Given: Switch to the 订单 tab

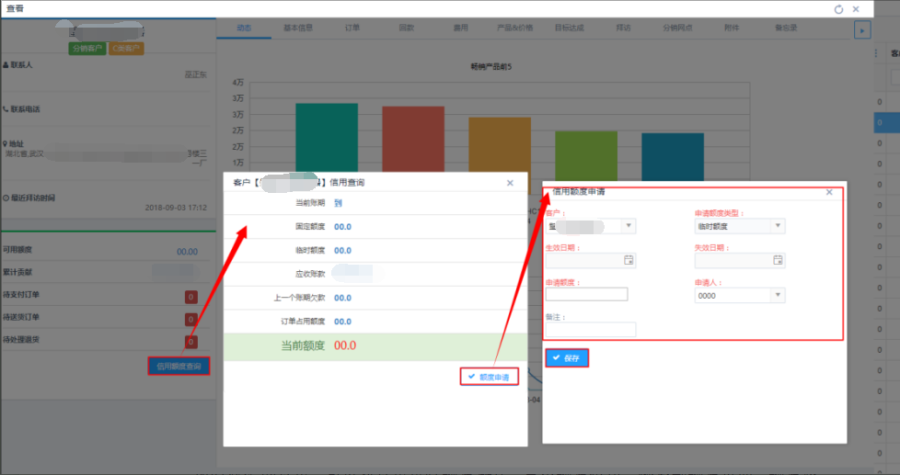Looking at the screenshot, I should [351, 28].
